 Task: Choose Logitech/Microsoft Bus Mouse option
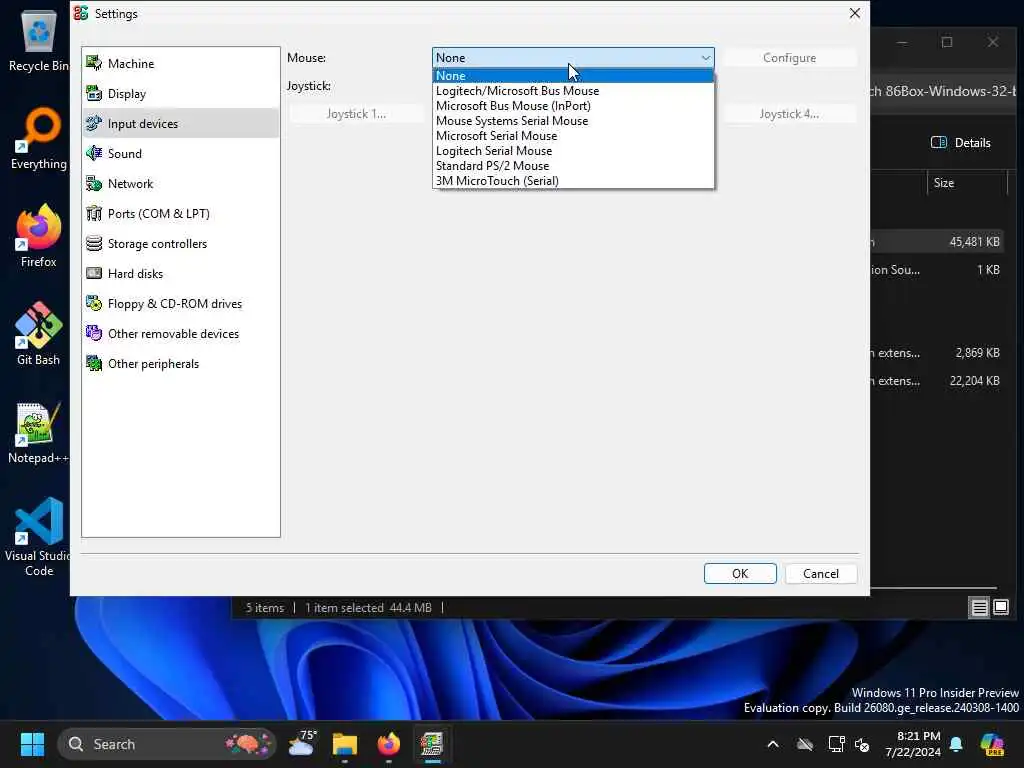click(x=573, y=91)
